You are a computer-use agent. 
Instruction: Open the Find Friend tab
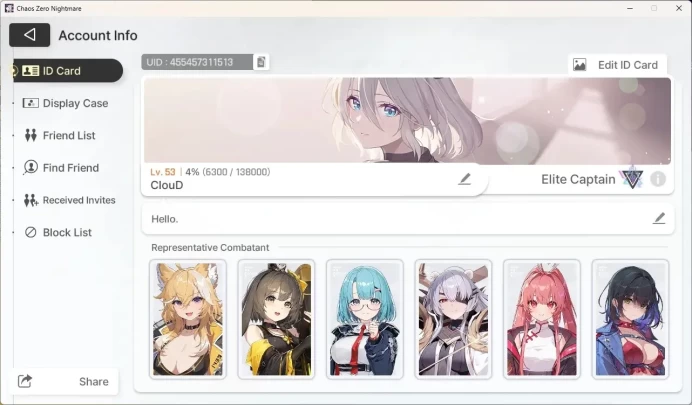pyautogui.click(x=61, y=168)
